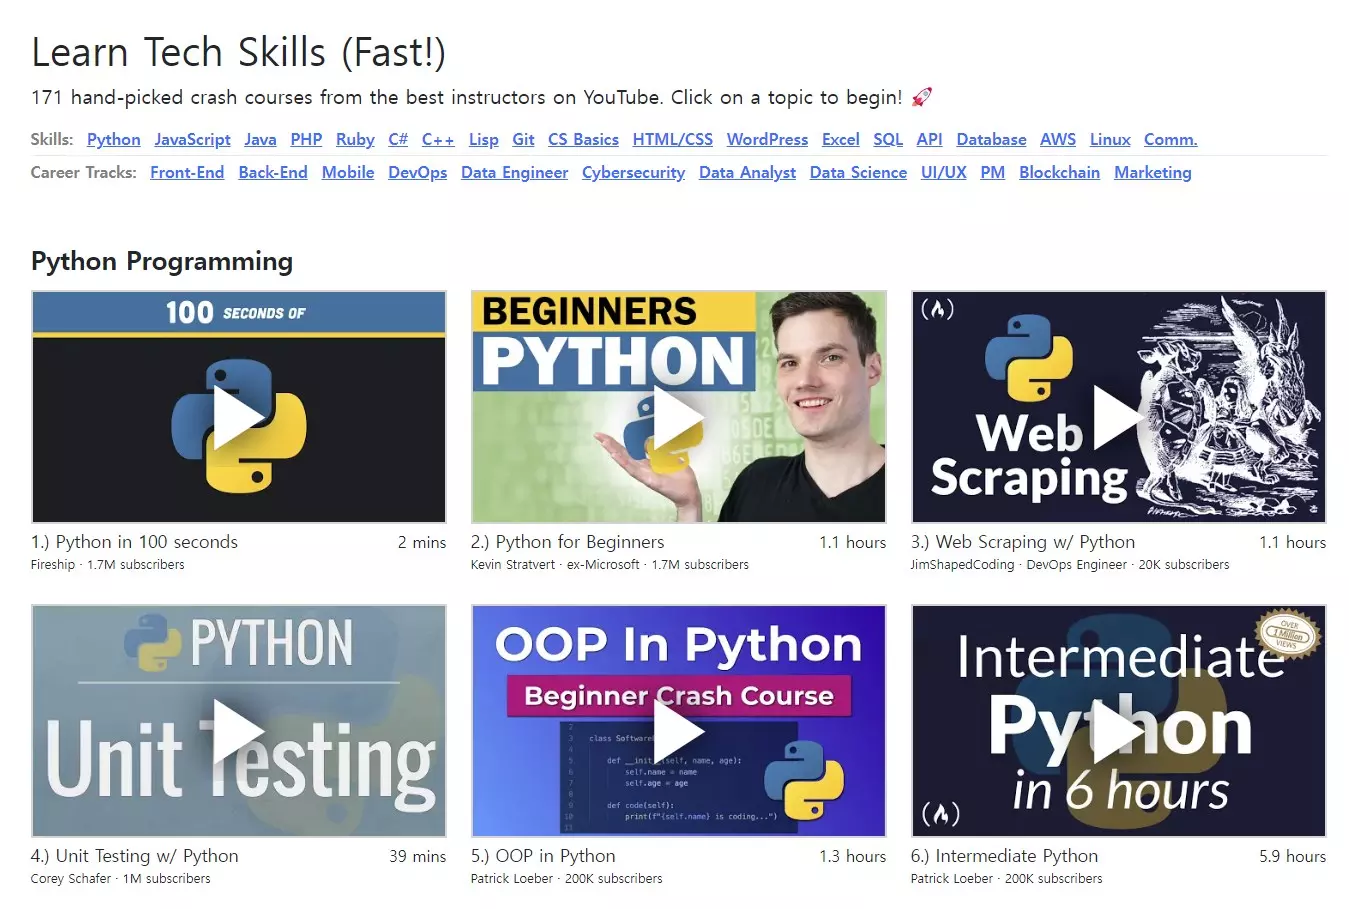Select the DevOps career track
The height and width of the screenshot is (909, 1349).
pos(417,172)
